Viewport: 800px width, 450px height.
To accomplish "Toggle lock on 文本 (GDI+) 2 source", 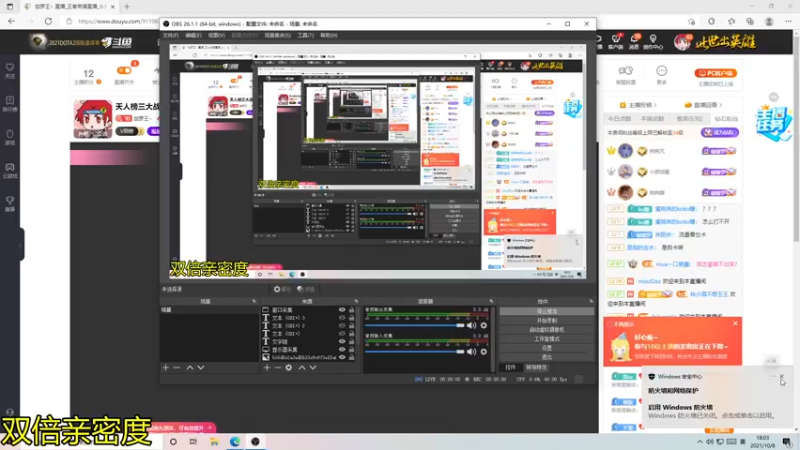I will [352, 326].
